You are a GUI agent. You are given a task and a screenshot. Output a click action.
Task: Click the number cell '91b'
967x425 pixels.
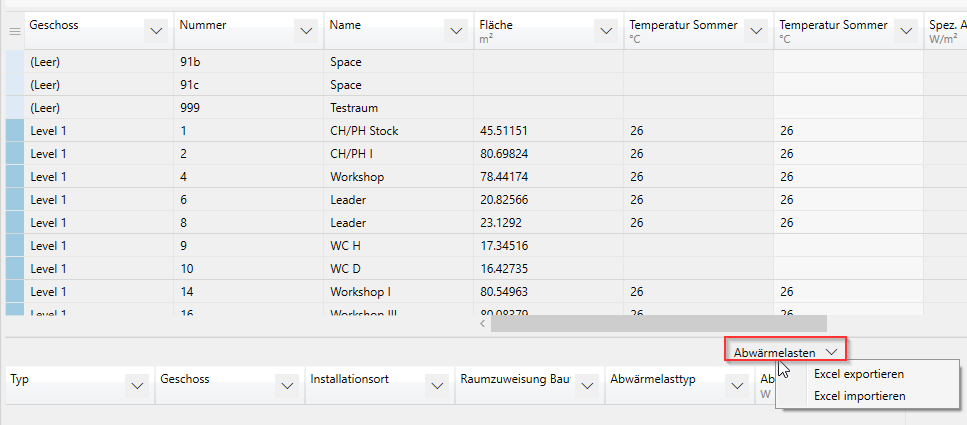[x=249, y=62]
